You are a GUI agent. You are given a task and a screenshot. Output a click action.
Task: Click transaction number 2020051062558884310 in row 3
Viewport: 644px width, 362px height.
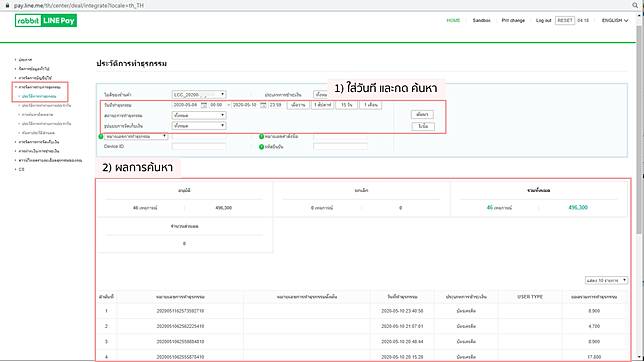coord(180,341)
